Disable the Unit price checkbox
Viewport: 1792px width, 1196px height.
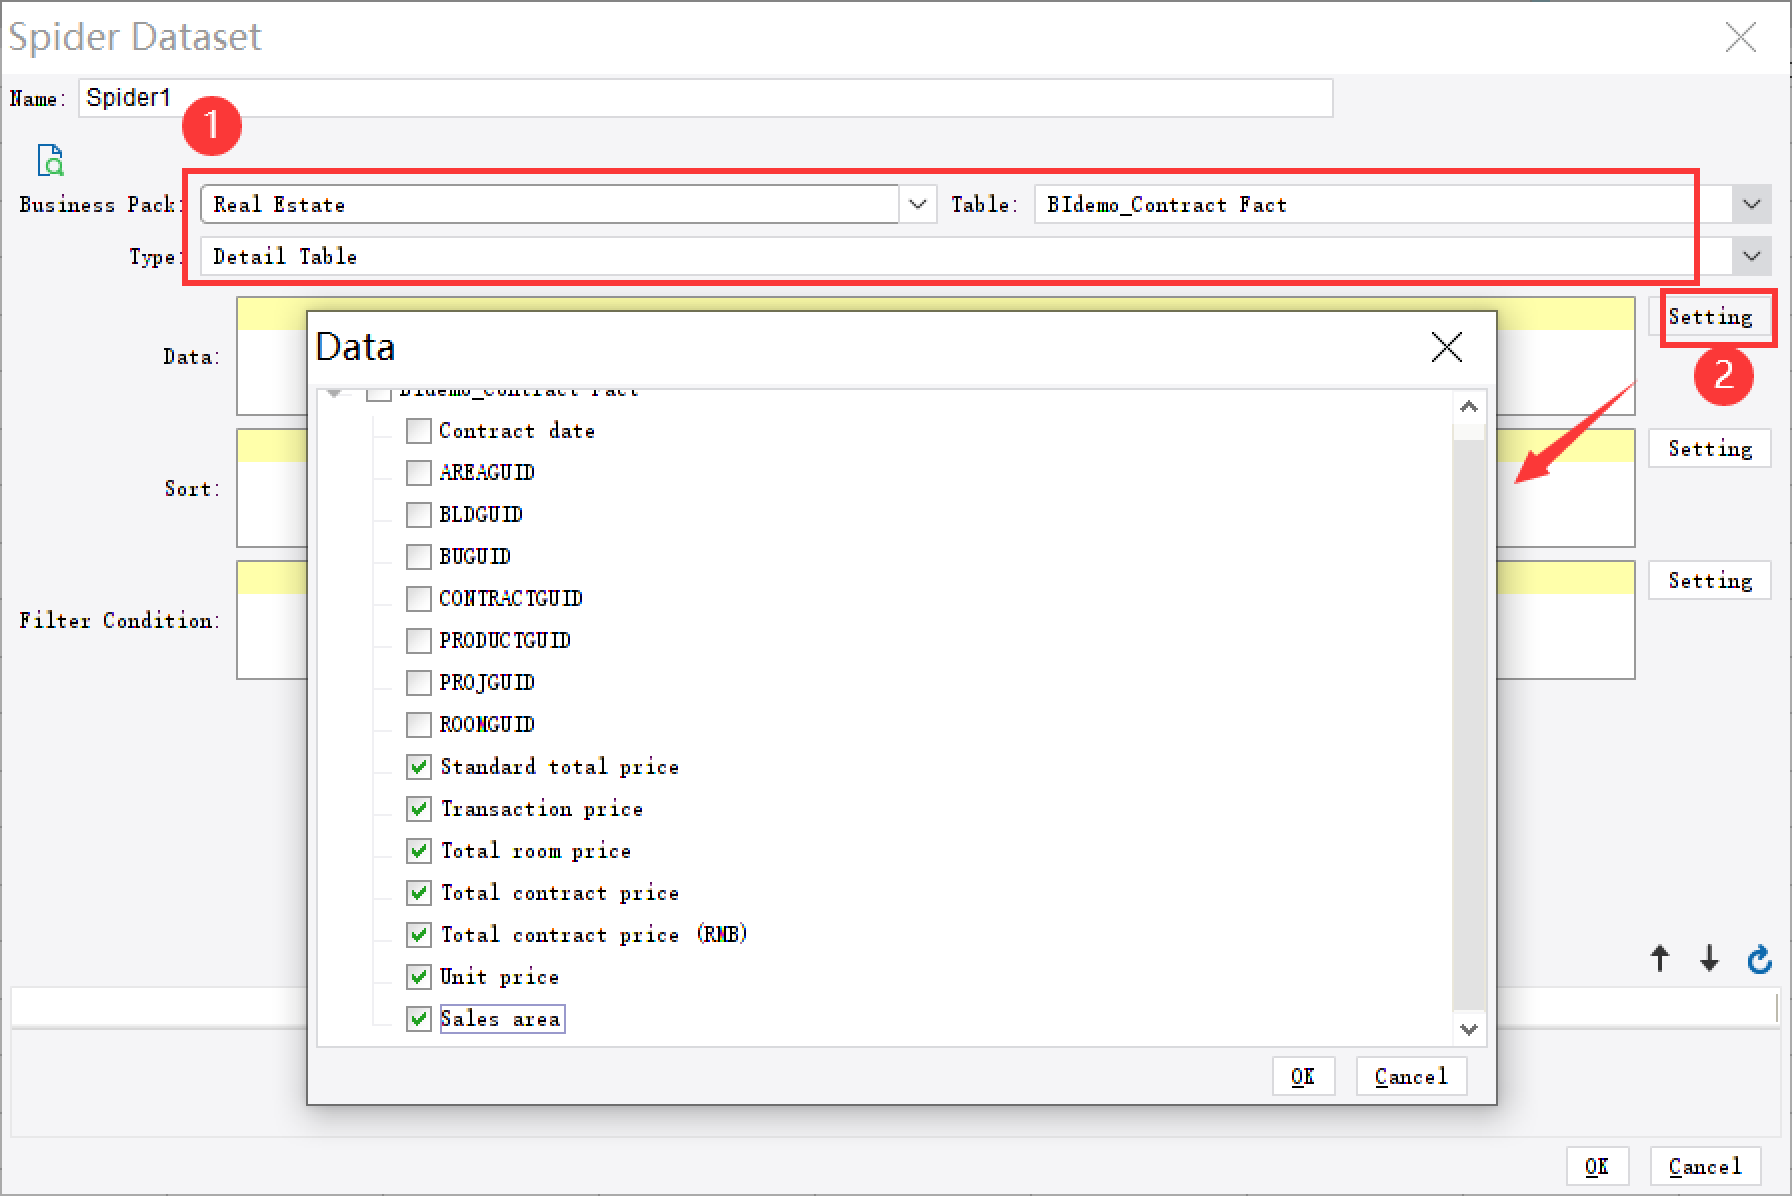pos(418,976)
